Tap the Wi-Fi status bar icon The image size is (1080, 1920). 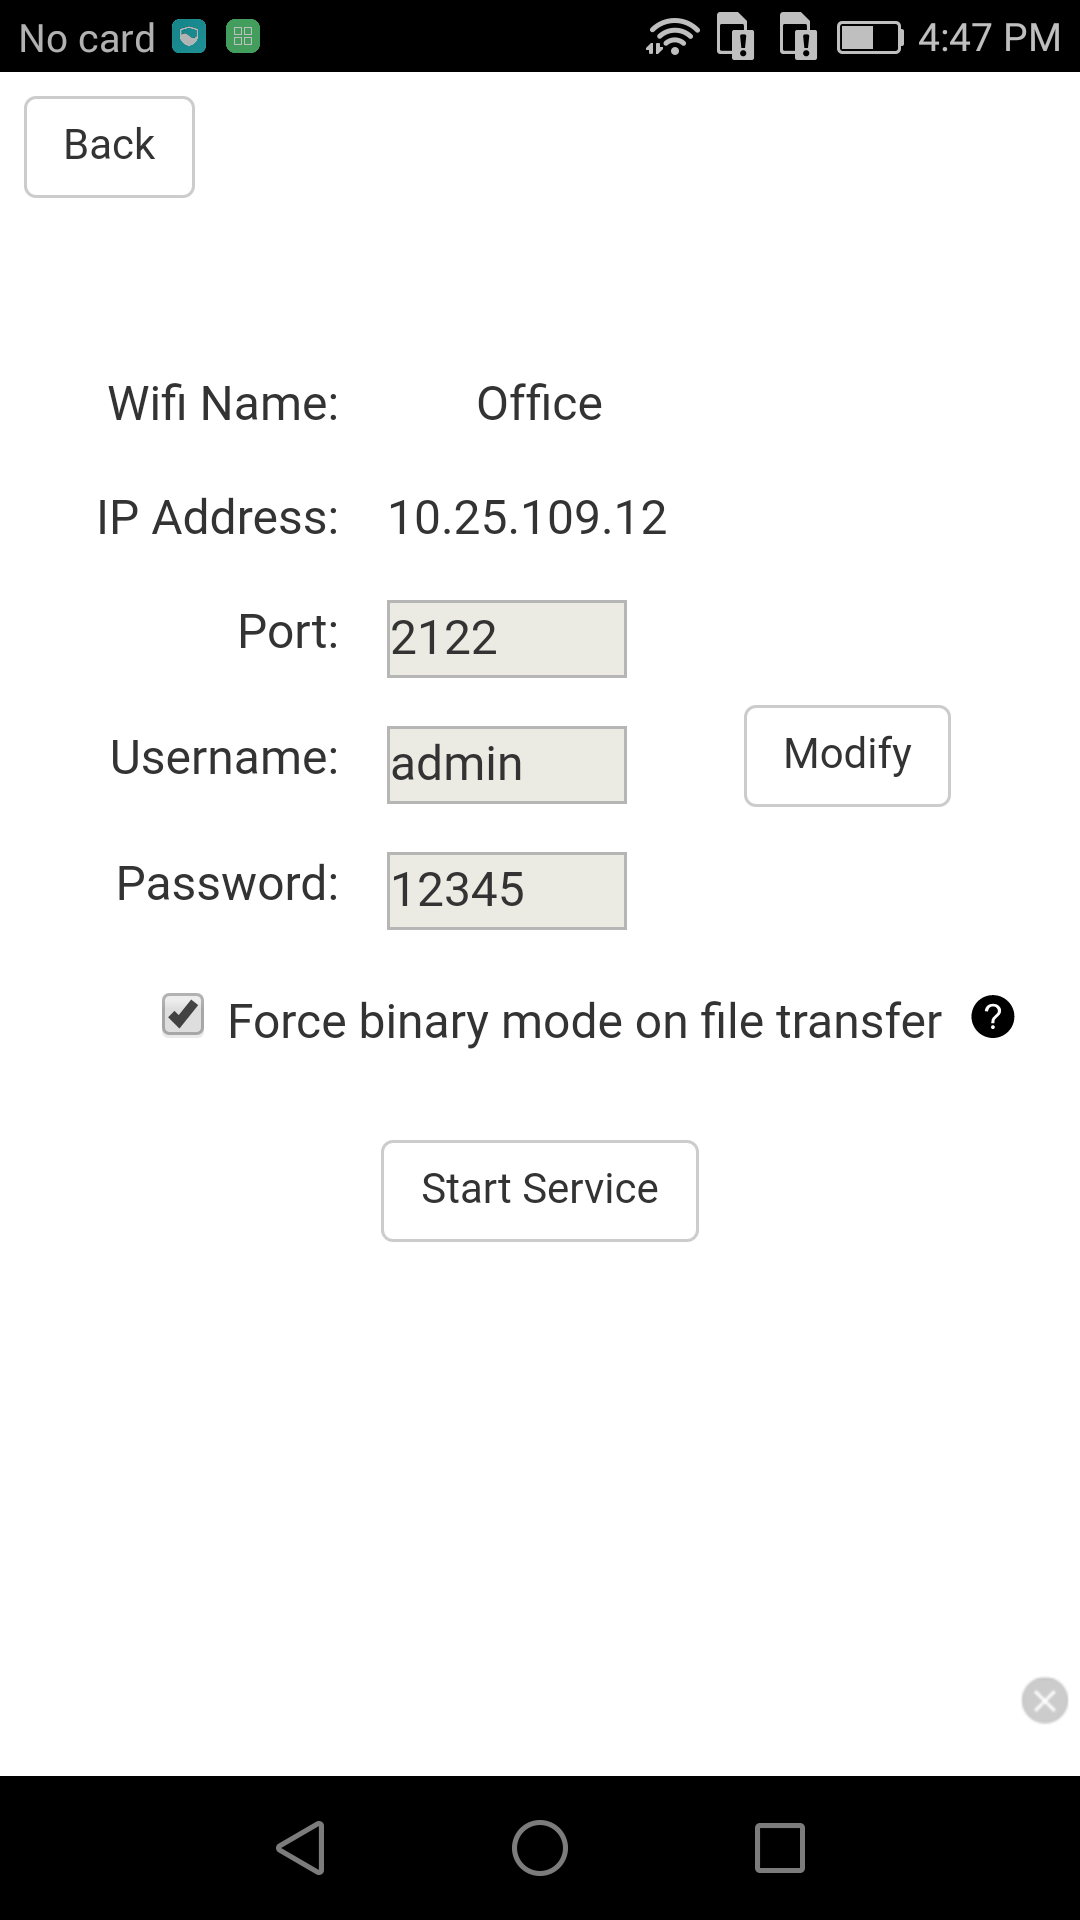click(672, 37)
